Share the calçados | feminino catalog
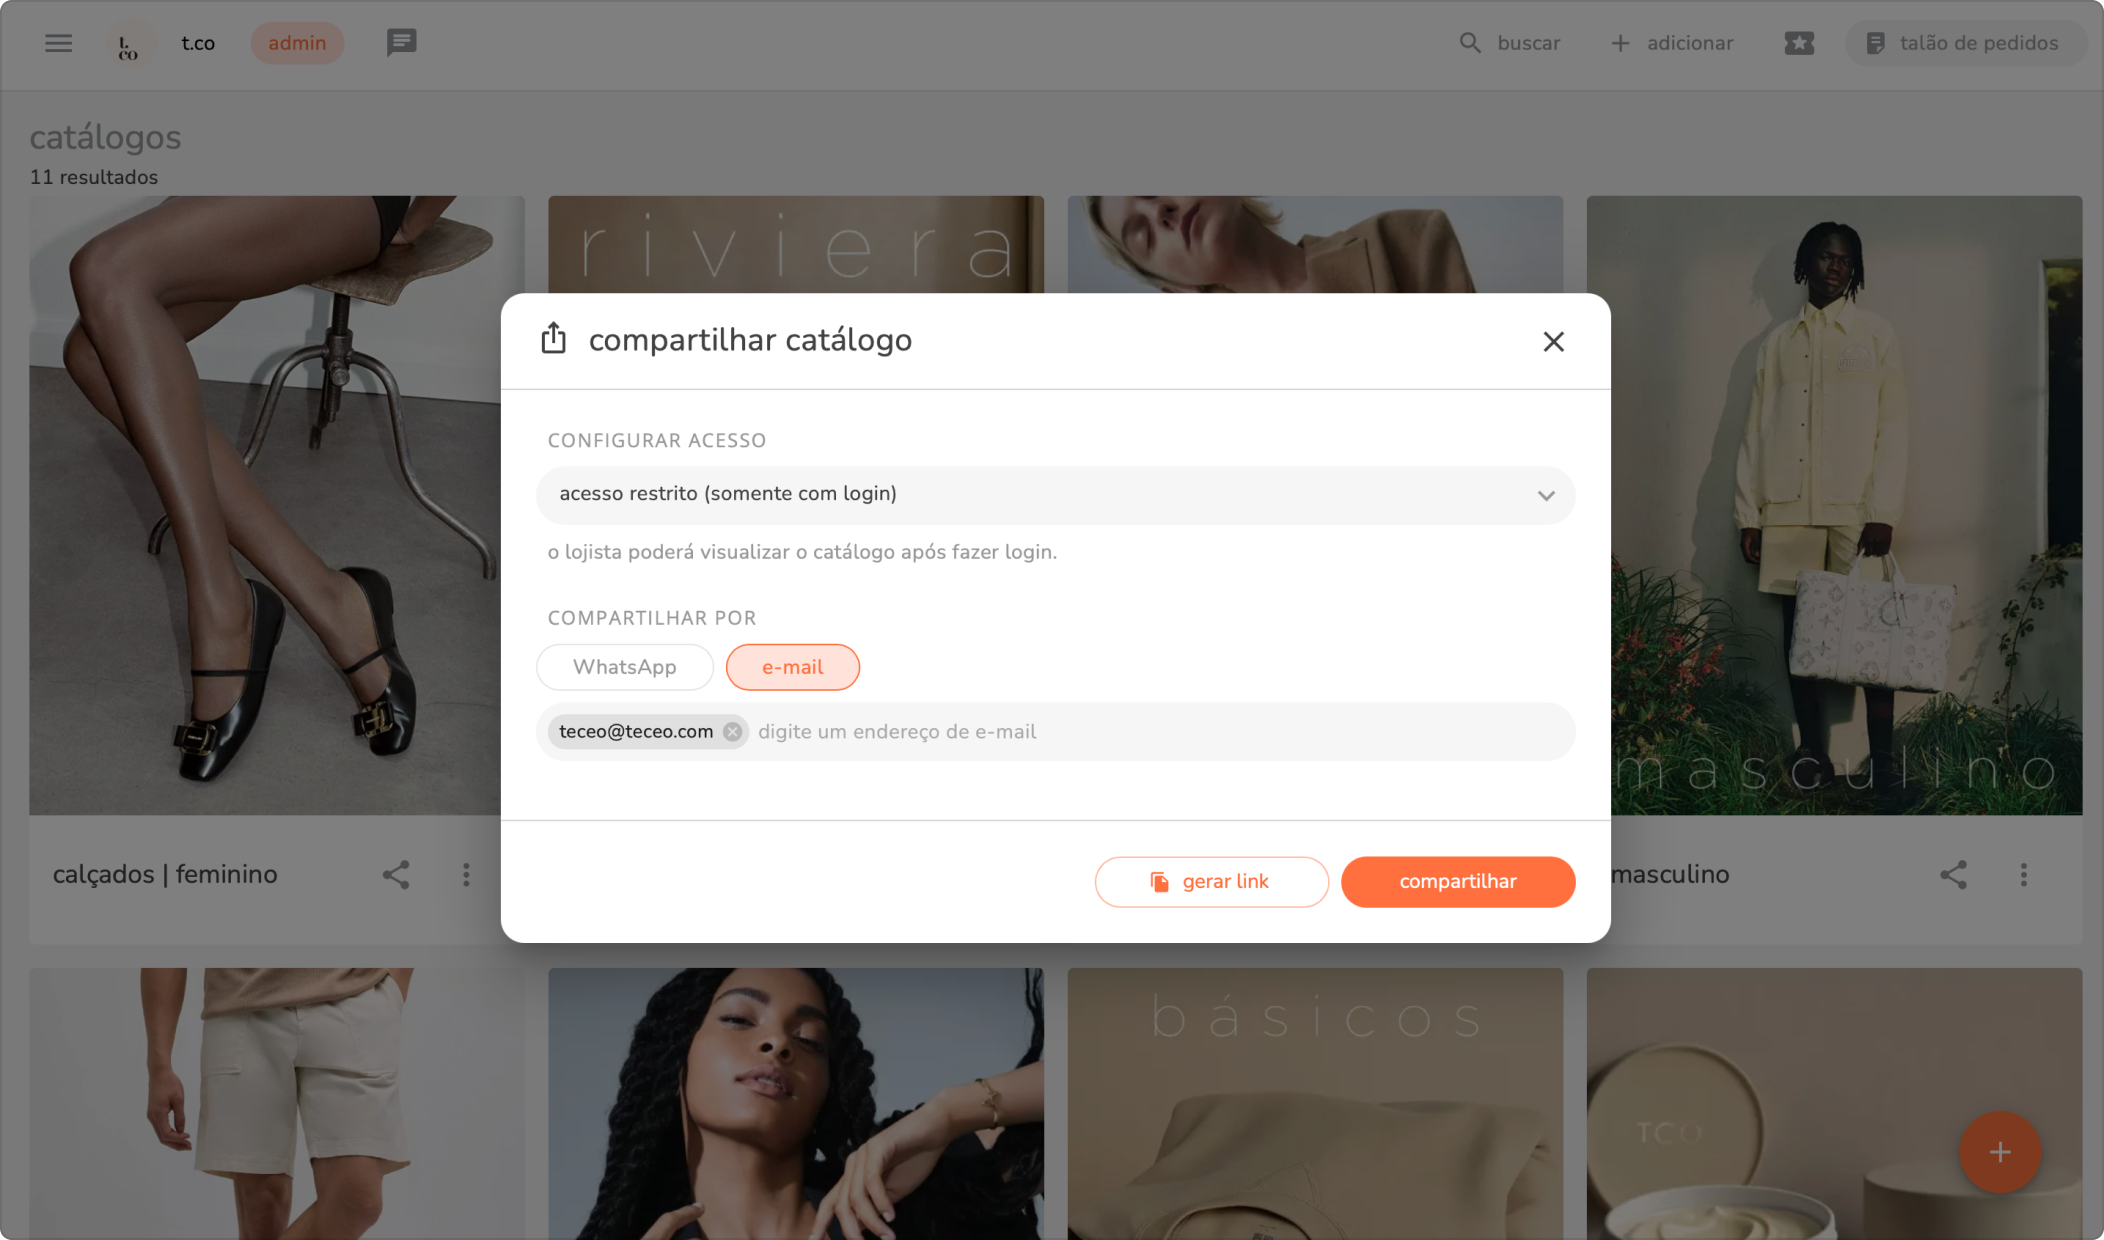 point(396,875)
